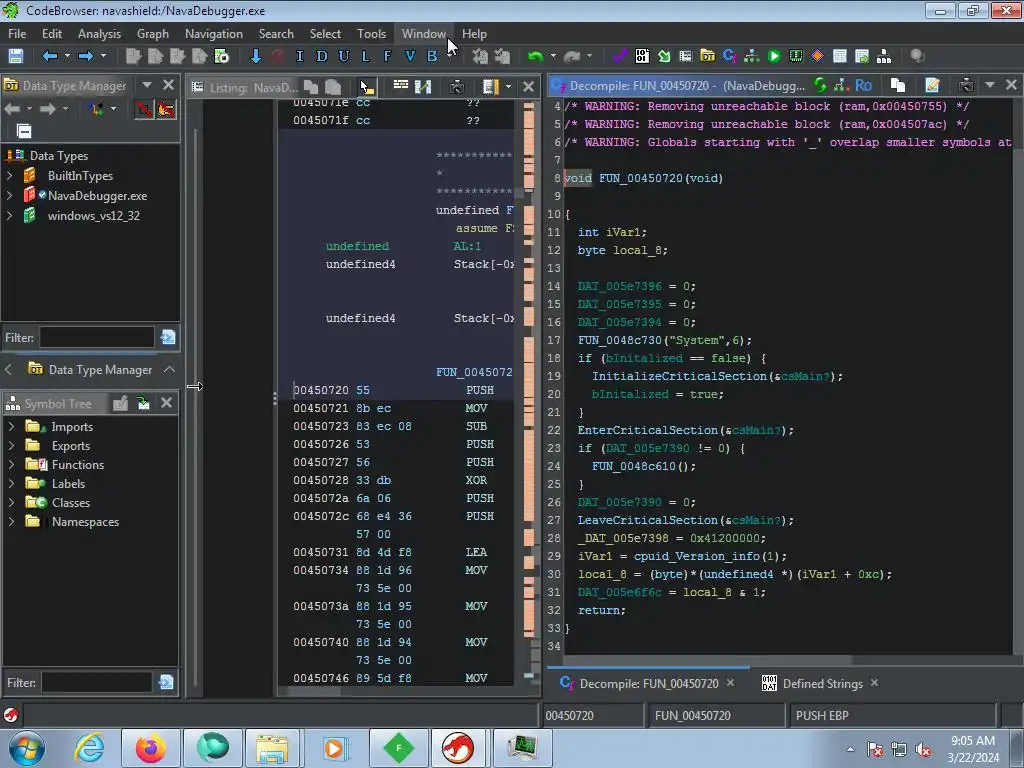
Task: Click the 'D' next-data navigation icon
Action: (x=322, y=56)
